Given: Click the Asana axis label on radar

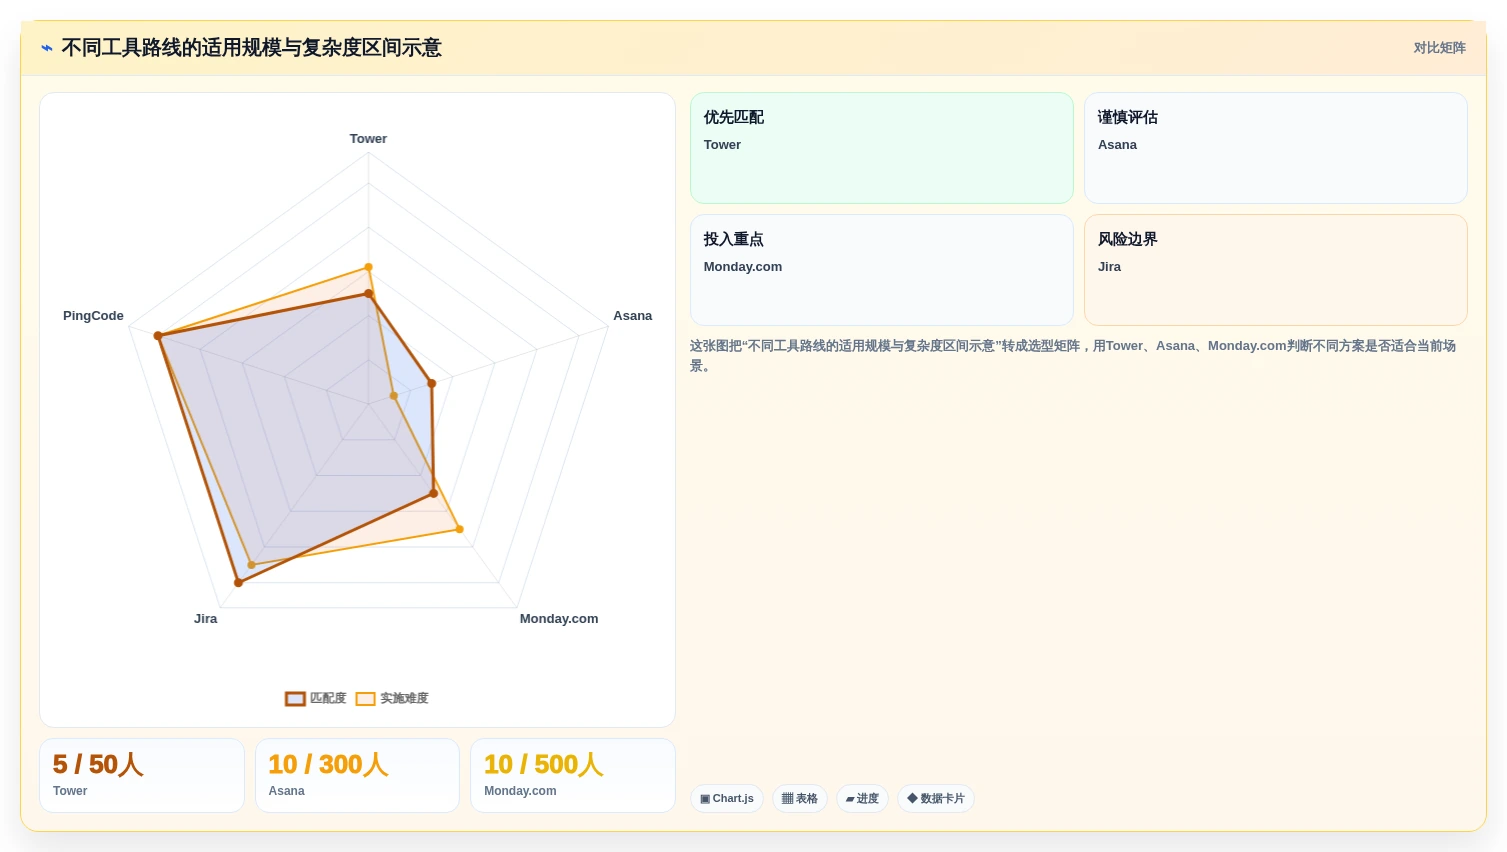Looking at the screenshot, I should tap(632, 316).
